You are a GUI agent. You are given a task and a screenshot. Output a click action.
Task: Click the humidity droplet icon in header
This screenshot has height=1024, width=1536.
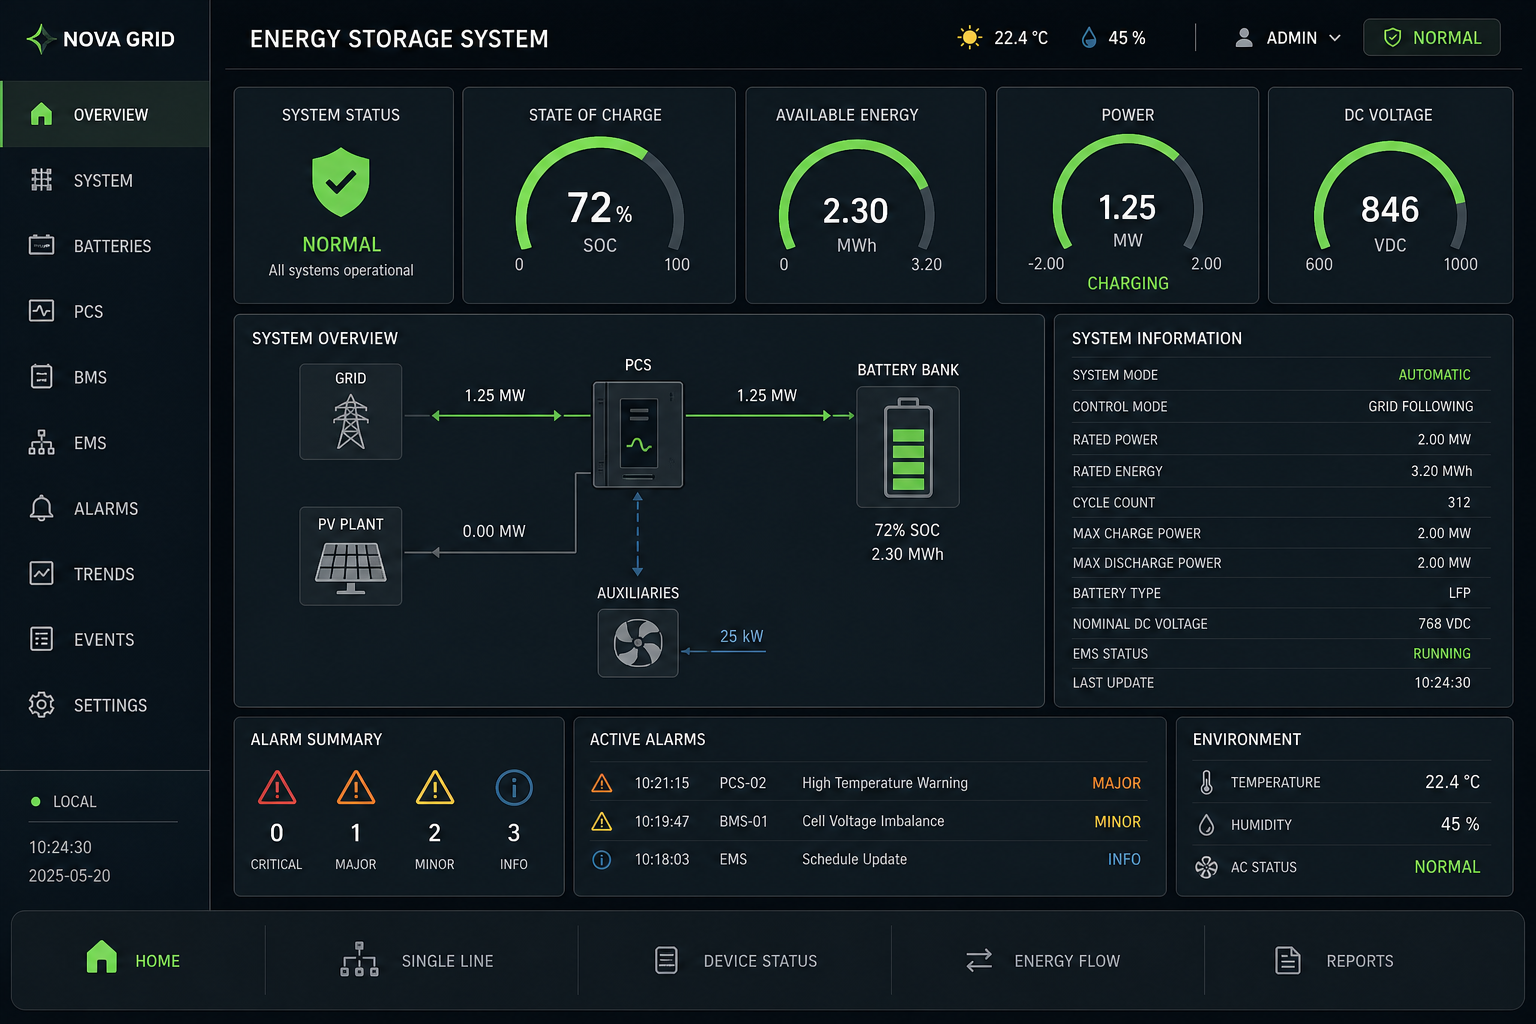(x=1089, y=38)
